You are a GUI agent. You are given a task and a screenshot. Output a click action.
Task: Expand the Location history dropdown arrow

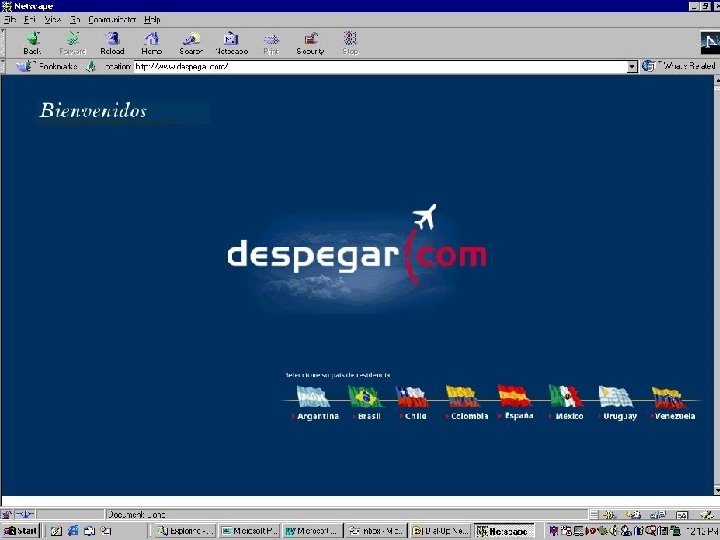[x=632, y=67]
